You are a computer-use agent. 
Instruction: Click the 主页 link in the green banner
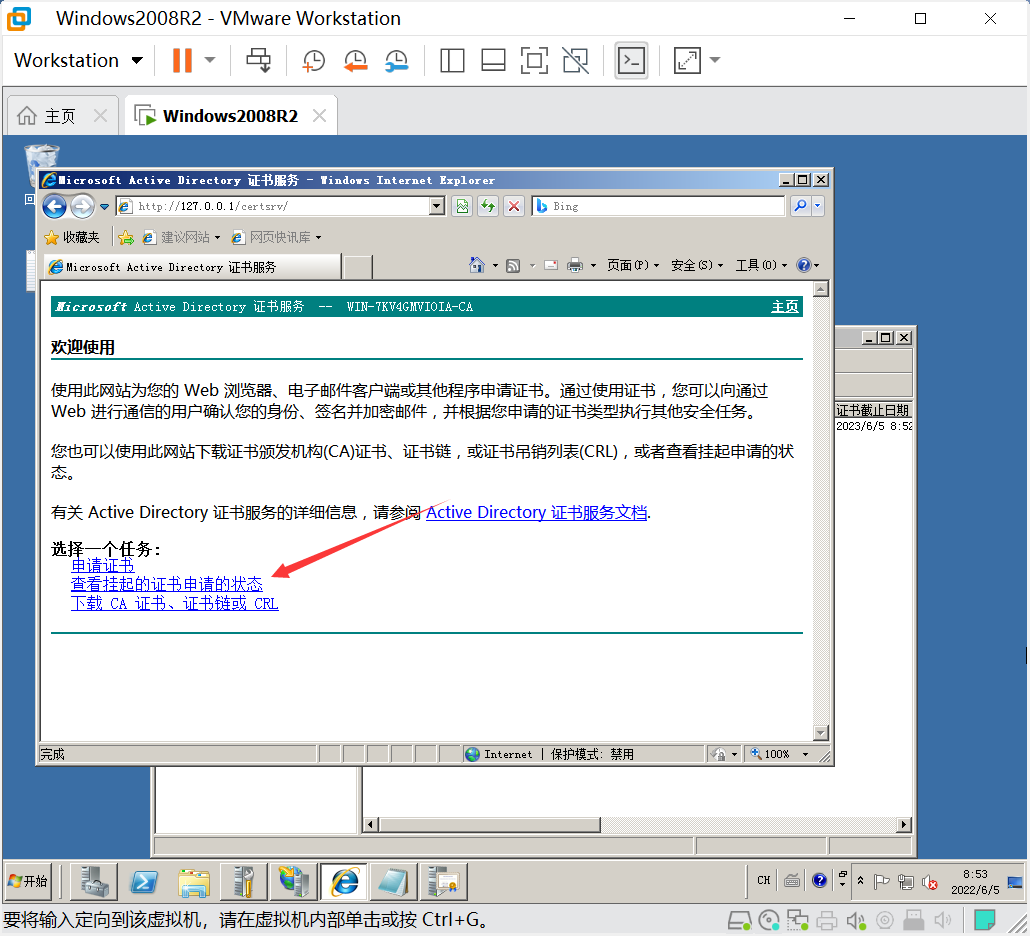tap(785, 307)
